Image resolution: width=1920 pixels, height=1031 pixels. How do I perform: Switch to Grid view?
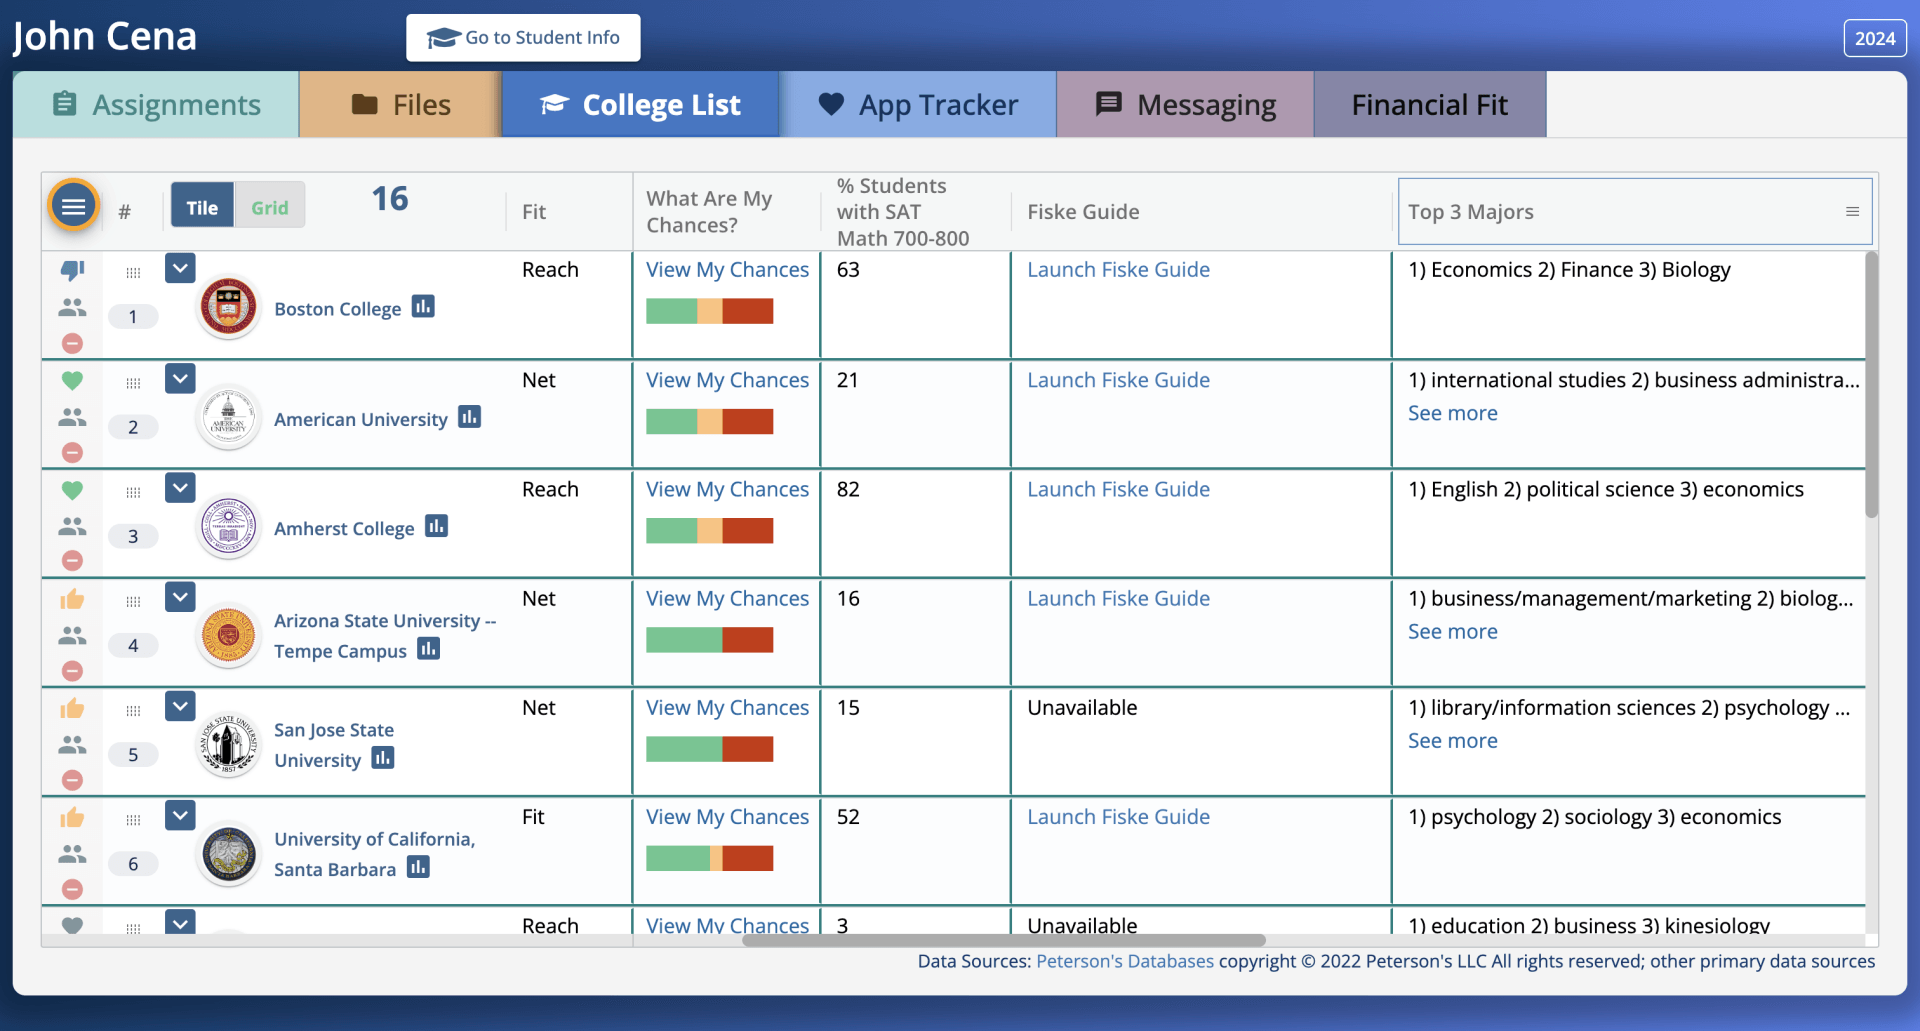point(270,207)
